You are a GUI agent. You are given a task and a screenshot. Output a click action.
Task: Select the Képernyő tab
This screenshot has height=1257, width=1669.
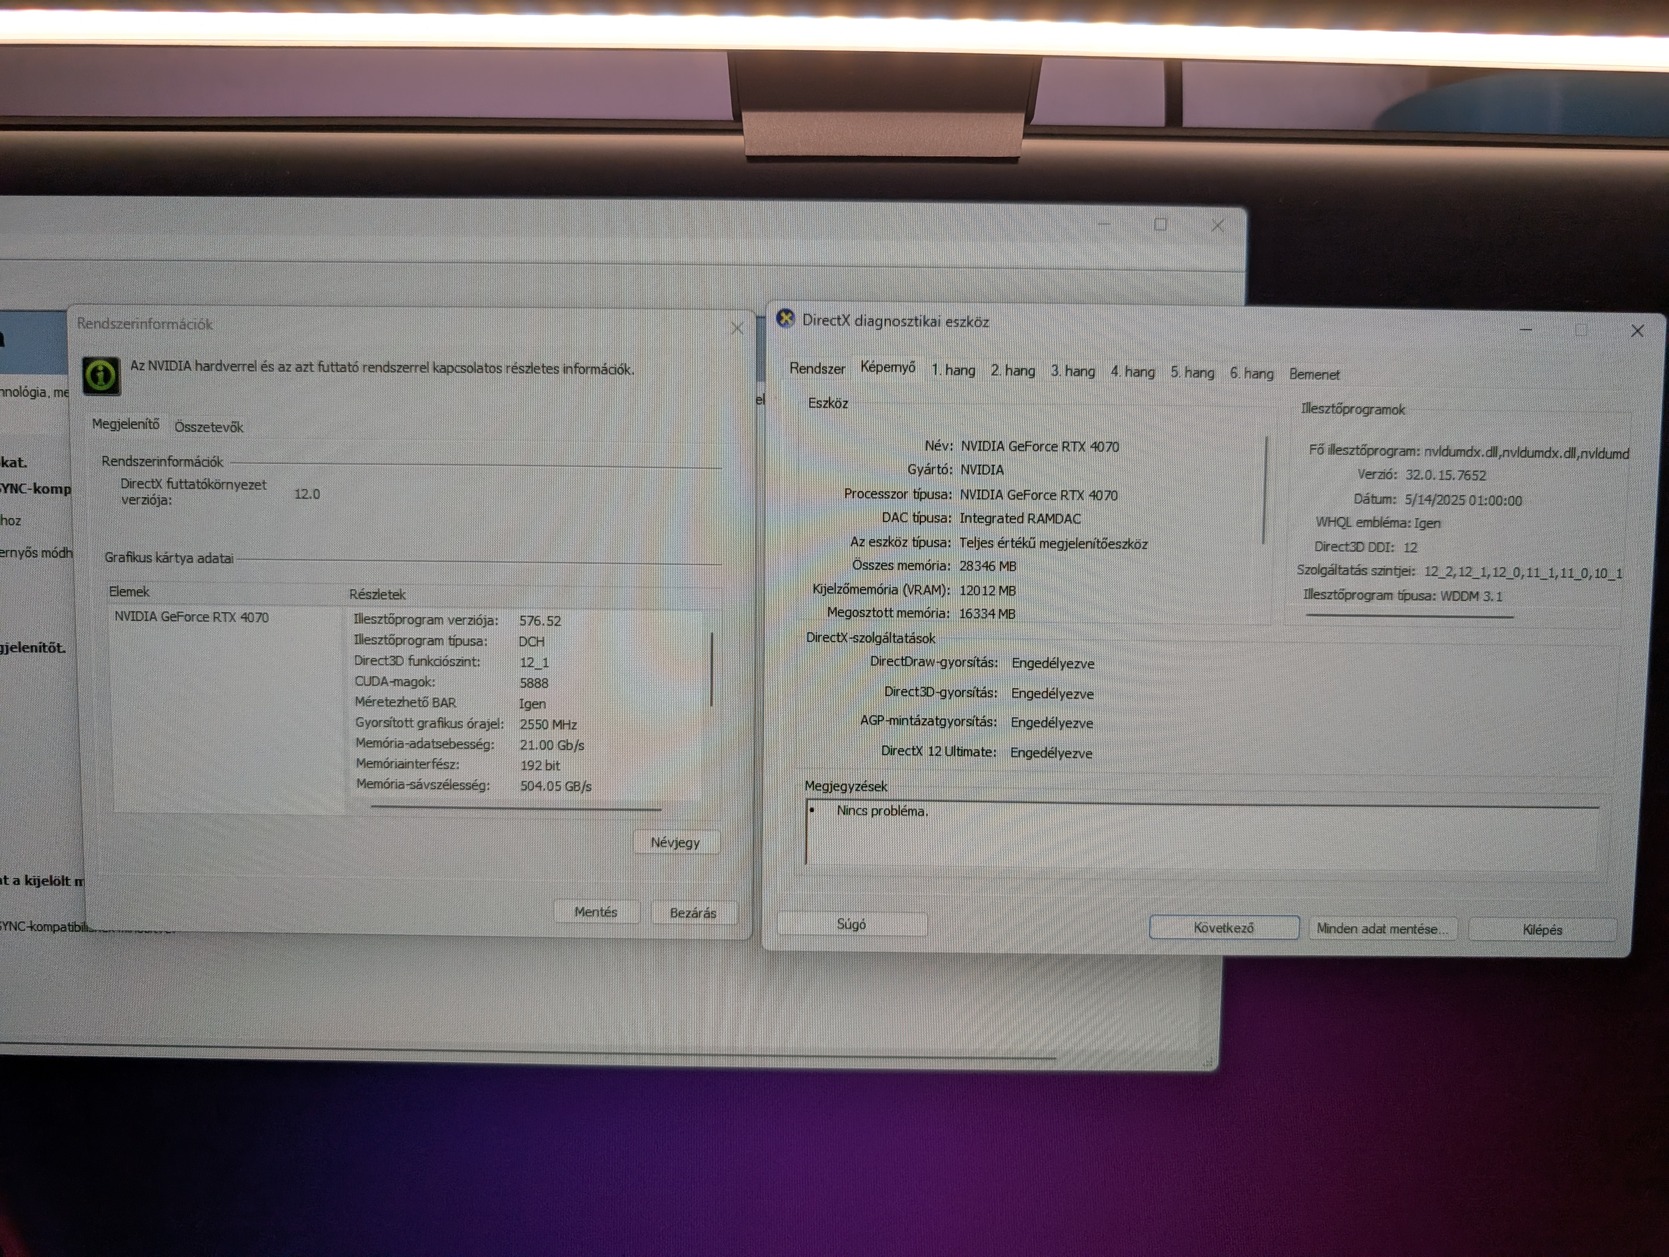888,368
